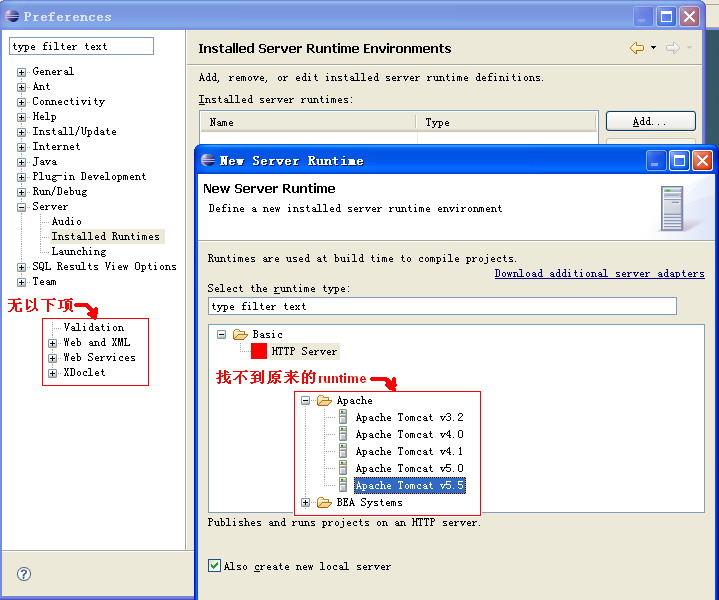
Task: Select Apache Tomcat v5.5 runtime
Action: (409, 486)
